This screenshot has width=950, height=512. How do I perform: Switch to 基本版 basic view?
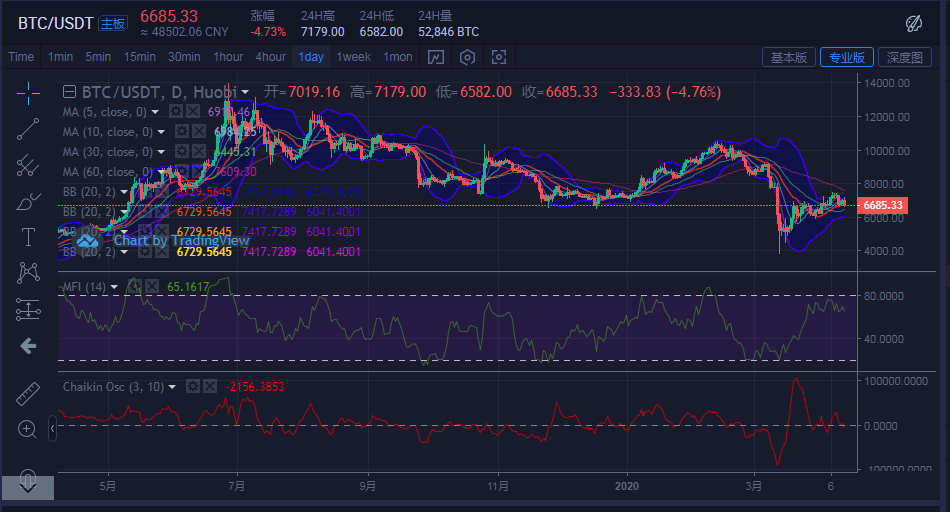point(789,58)
